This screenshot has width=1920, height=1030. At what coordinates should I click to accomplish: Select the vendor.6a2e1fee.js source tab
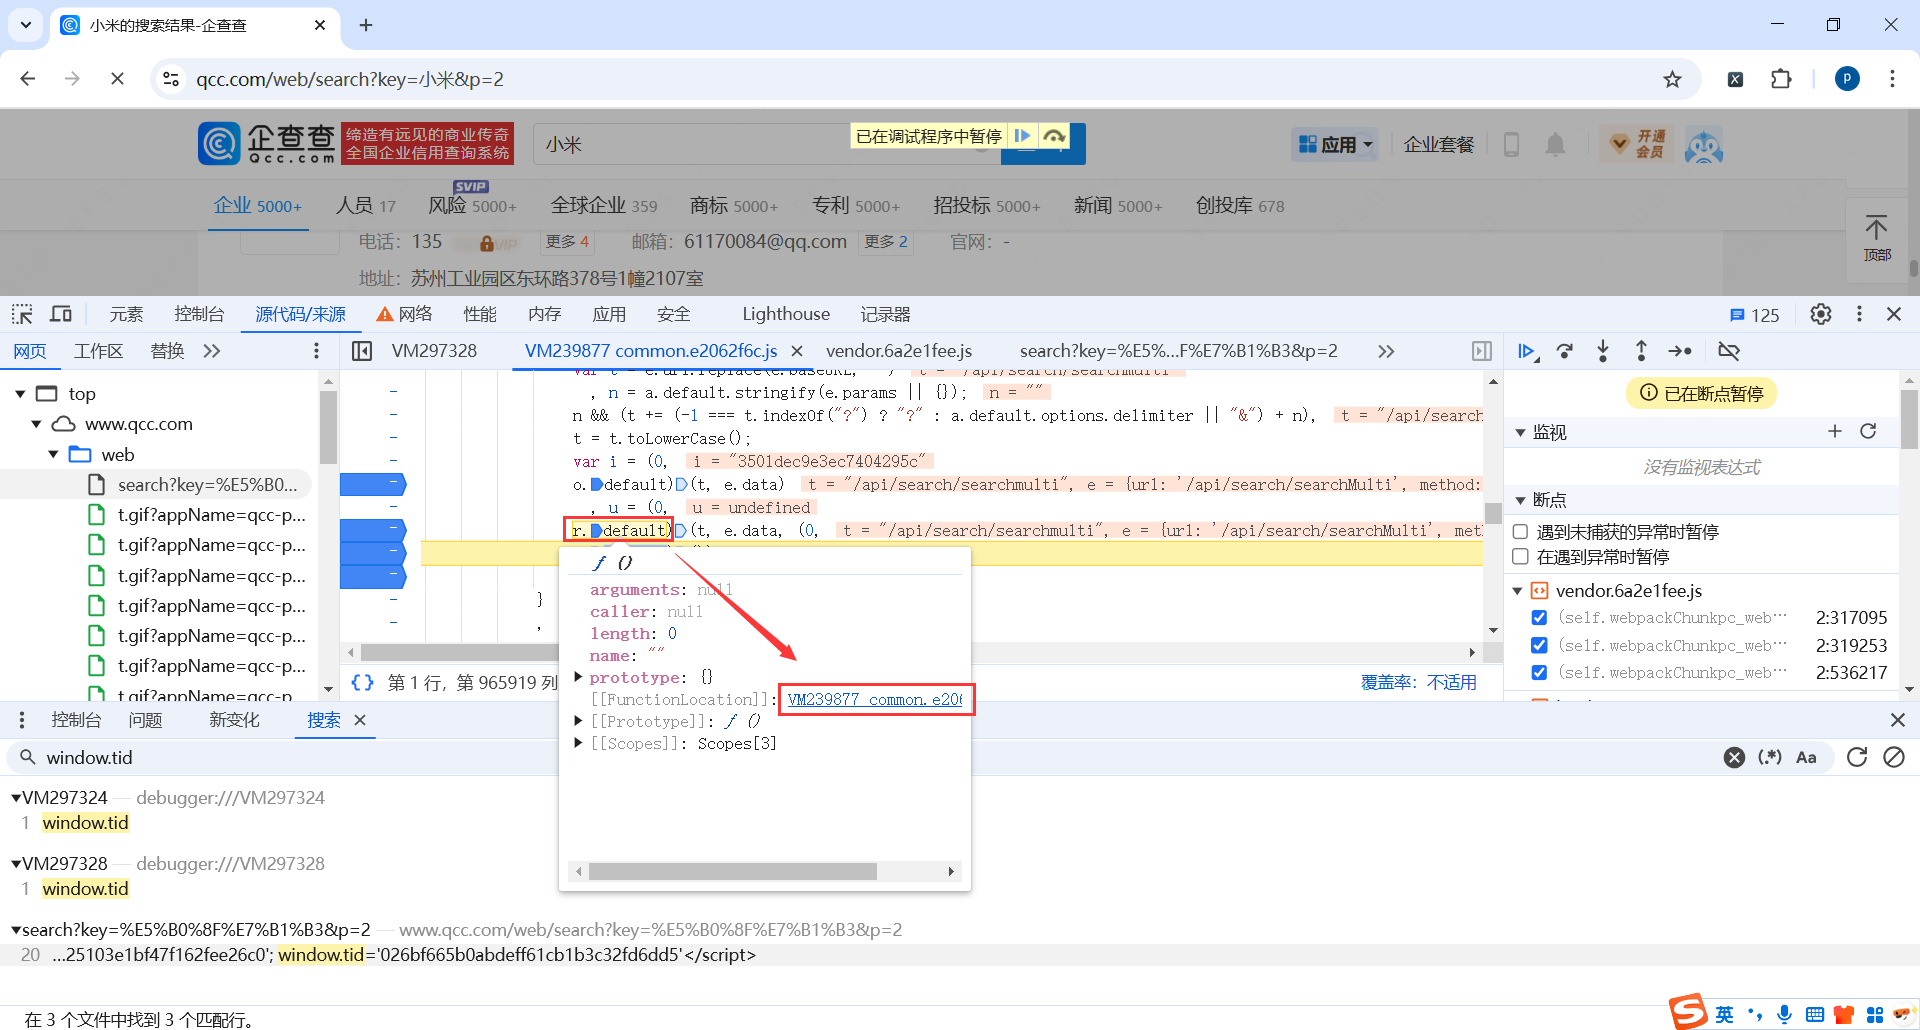click(899, 351)
